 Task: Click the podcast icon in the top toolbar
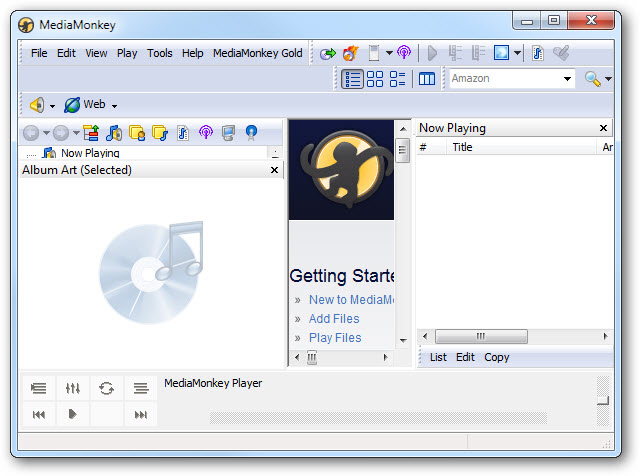coord(404,53)
